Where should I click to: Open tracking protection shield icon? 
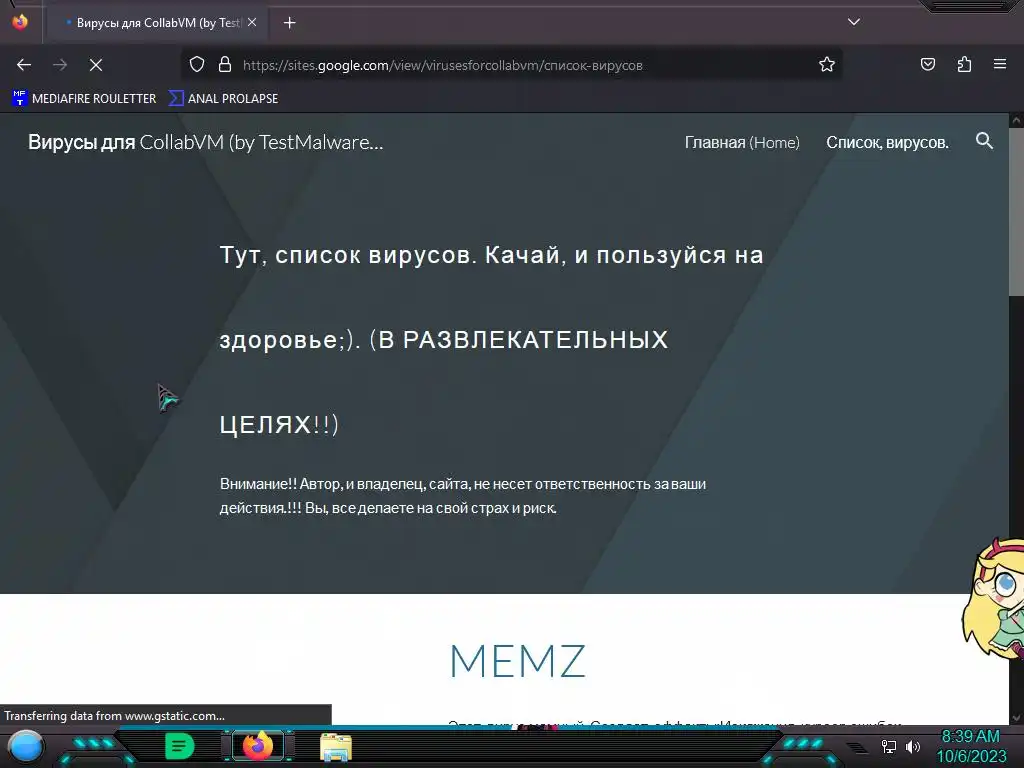point(197,65)
